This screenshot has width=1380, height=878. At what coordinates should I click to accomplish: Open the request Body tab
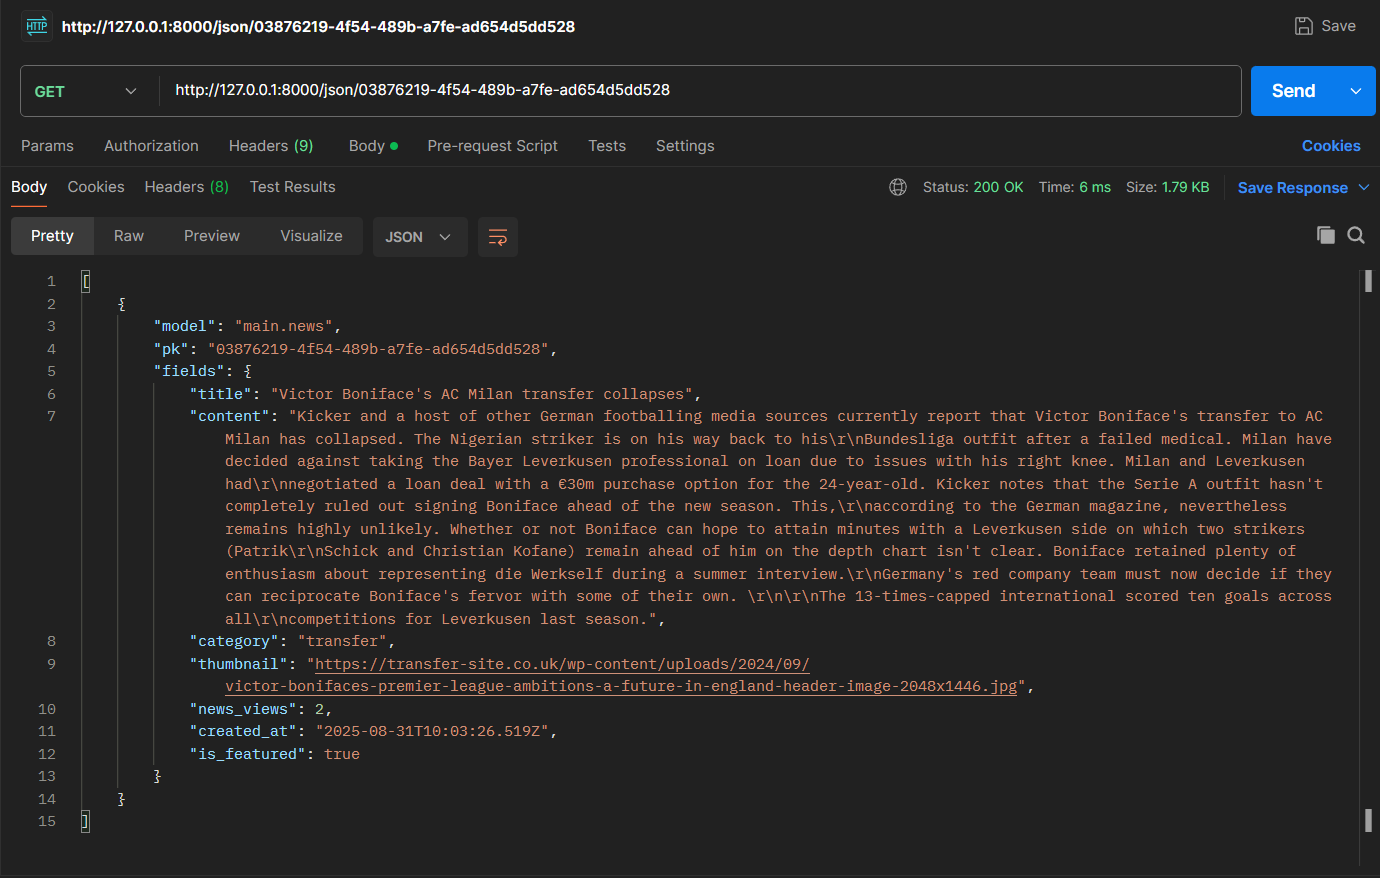point(373,146)
